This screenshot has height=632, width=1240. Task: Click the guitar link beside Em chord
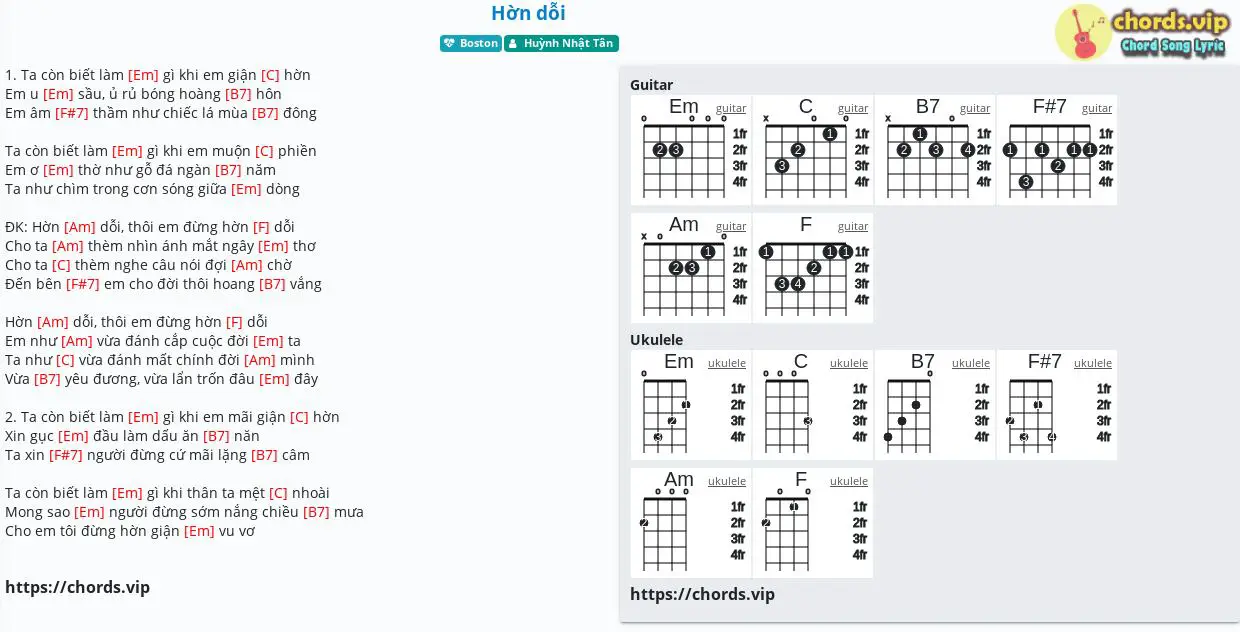pyautogui.click(x=731, y=108)
